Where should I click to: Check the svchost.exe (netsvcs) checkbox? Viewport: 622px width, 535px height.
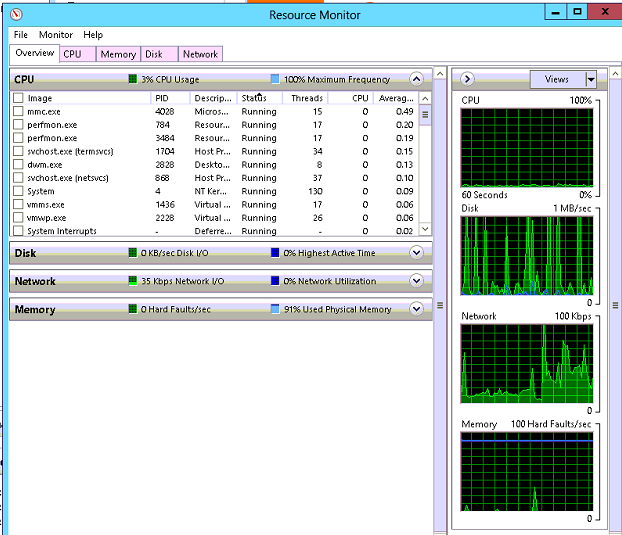point(18,178)
